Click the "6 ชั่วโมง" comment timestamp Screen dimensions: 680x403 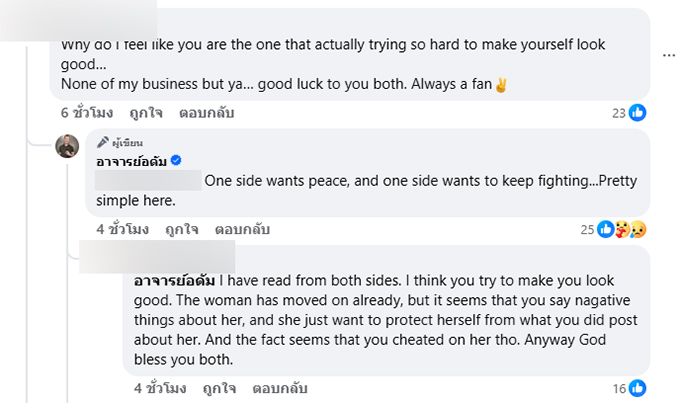click(86, 113)
